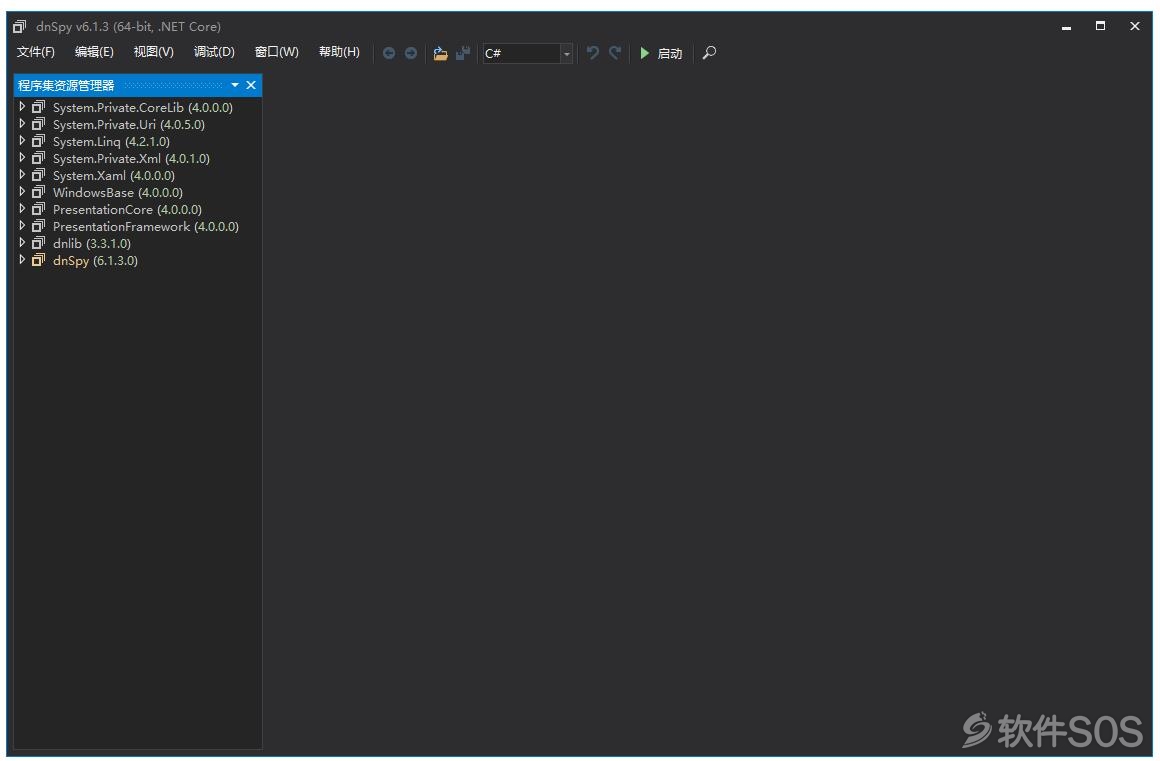The image size is (1160, 761).
Task: Click the 启动 start button label
Action: point(670,53)
